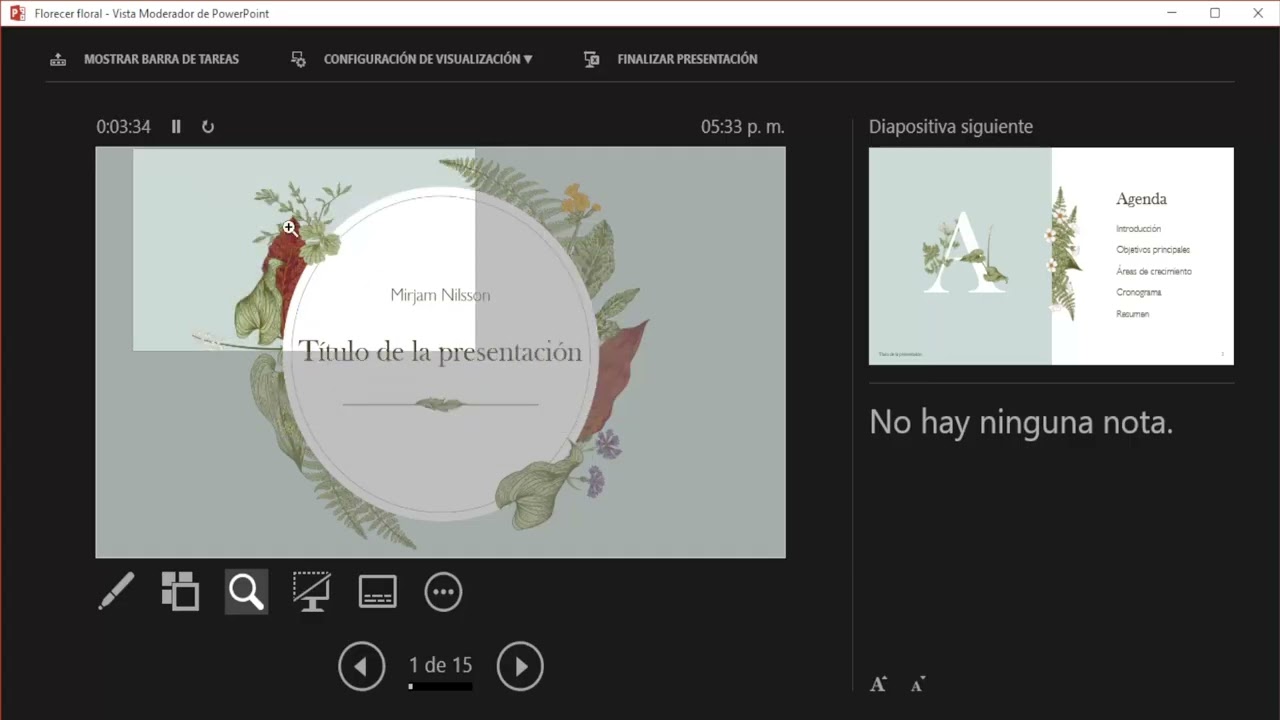Restart the presentation timer
The height and width of the screenshot is (720, 1280).
(208, 127)
